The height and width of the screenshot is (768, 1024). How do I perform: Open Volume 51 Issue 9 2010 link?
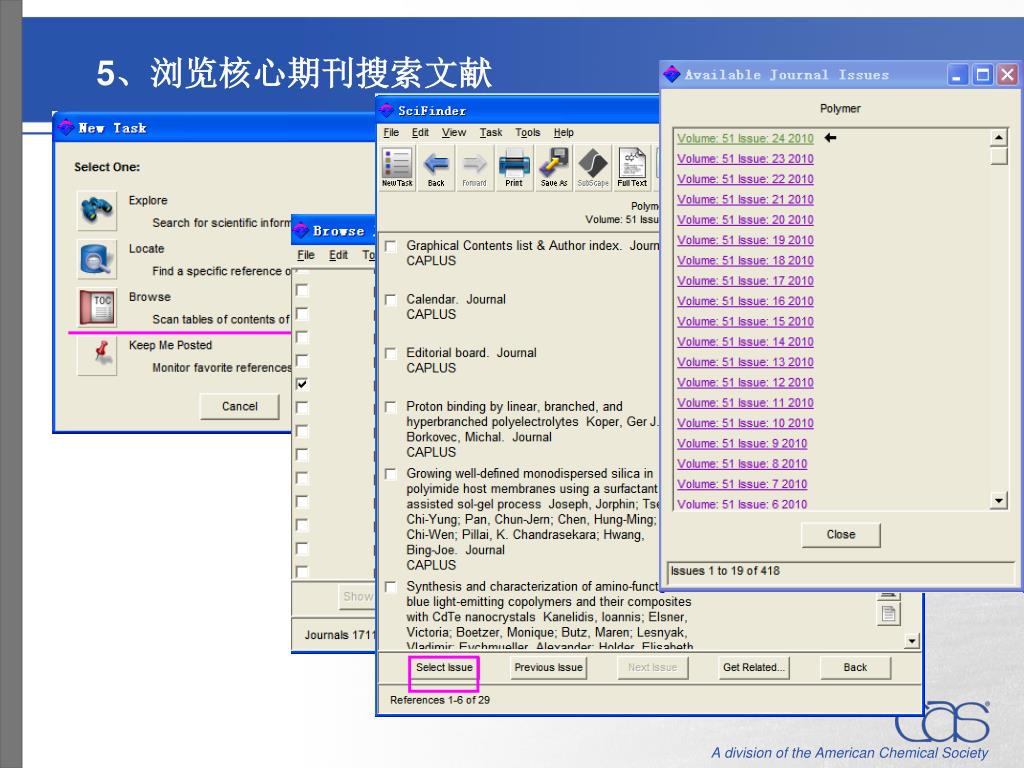tap(742, 443)
